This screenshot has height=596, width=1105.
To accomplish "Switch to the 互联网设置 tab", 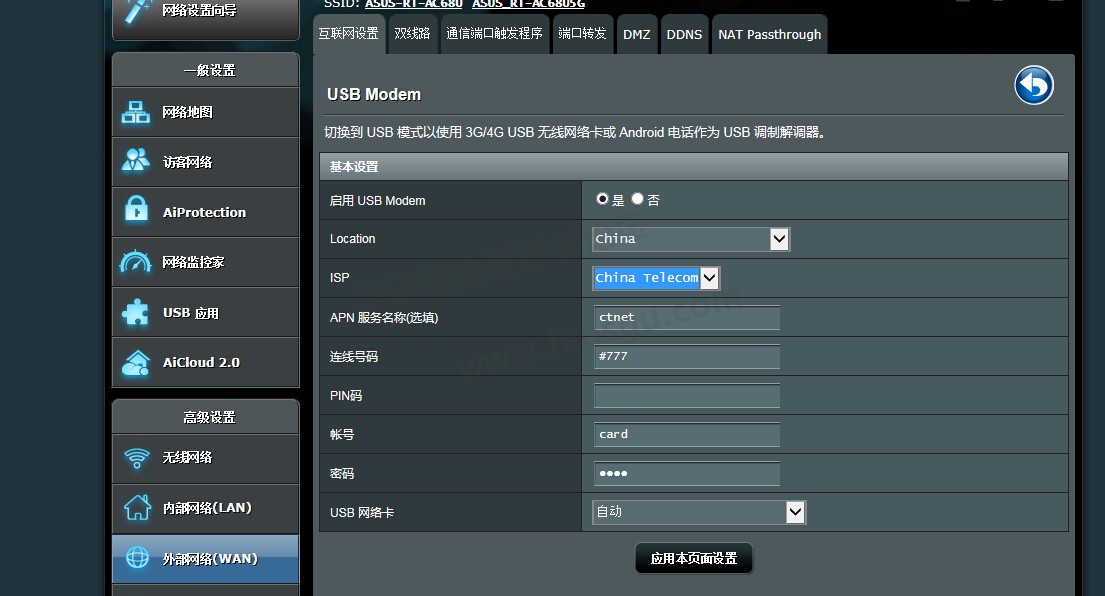I will [x=349, y=34].
